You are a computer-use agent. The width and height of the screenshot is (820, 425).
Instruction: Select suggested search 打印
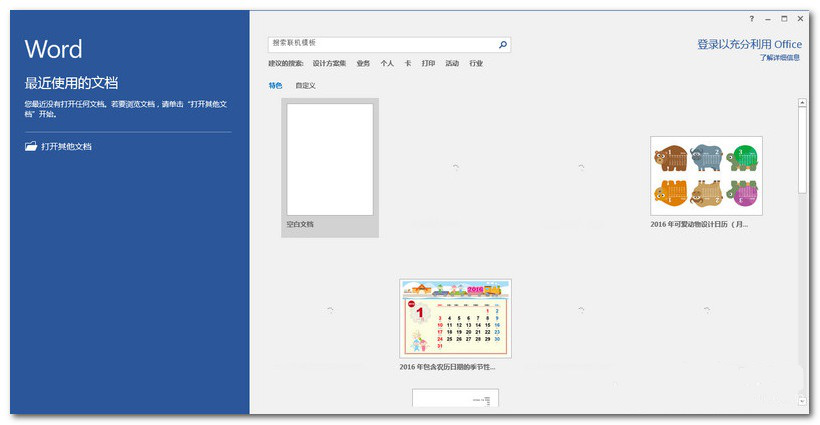click(428, 63)
